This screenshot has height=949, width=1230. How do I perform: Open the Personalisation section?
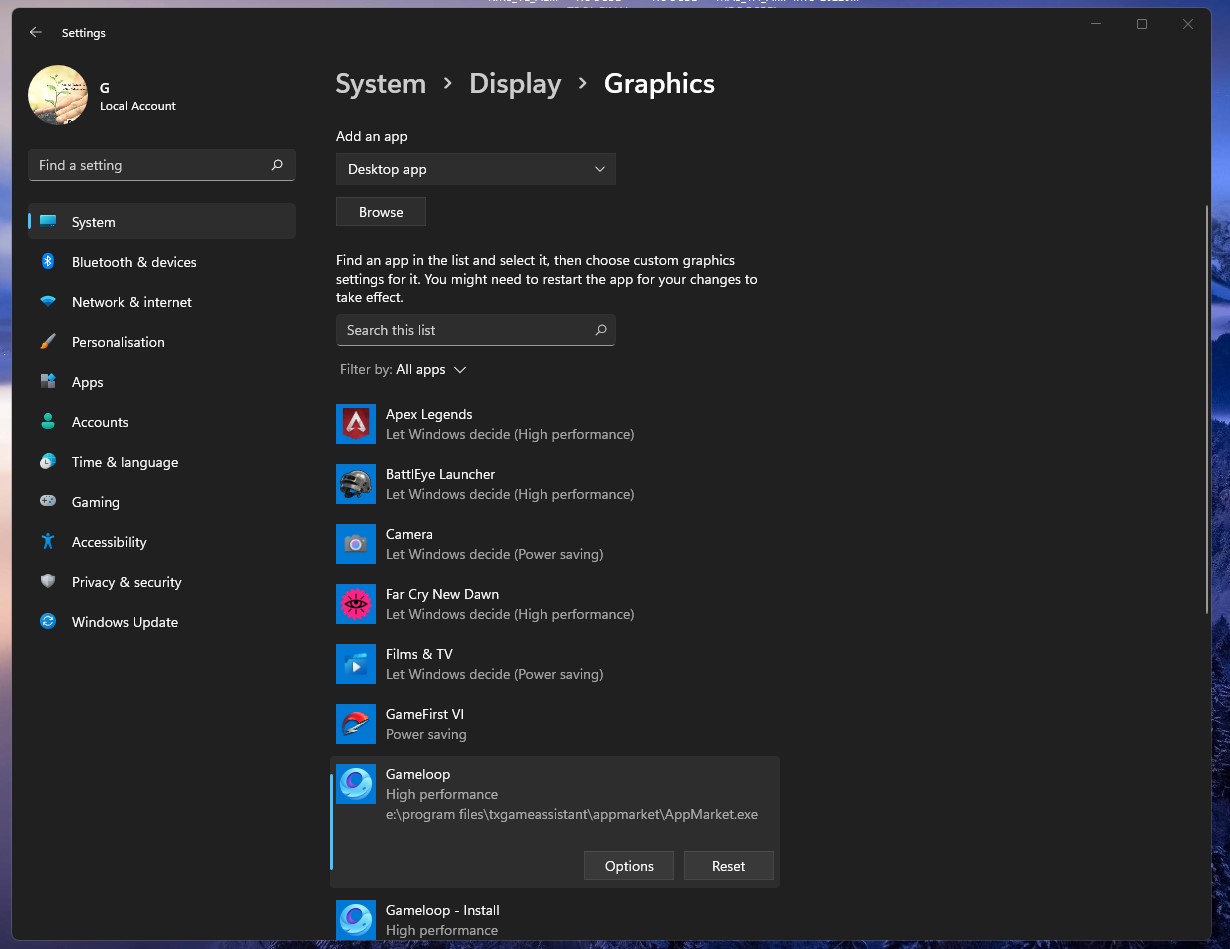coord(162,342)
